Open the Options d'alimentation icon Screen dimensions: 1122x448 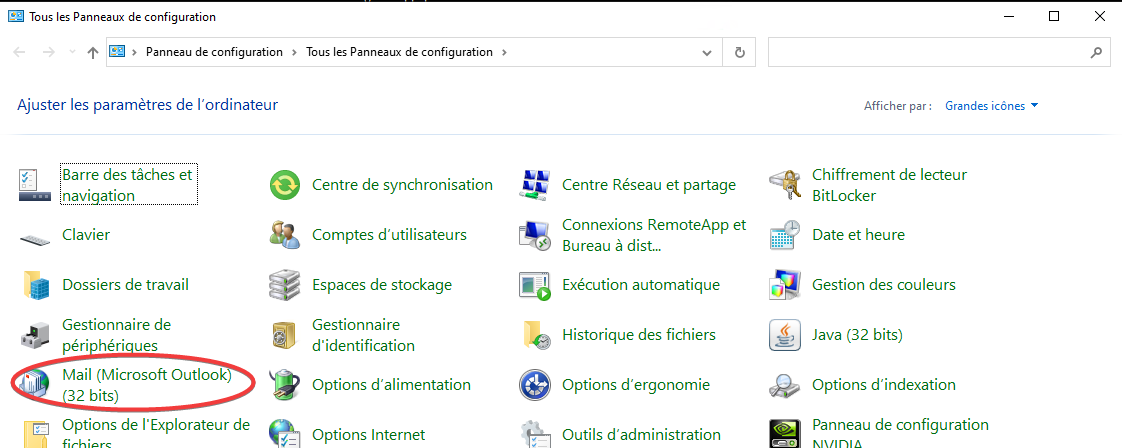click(x=285, y=385)
